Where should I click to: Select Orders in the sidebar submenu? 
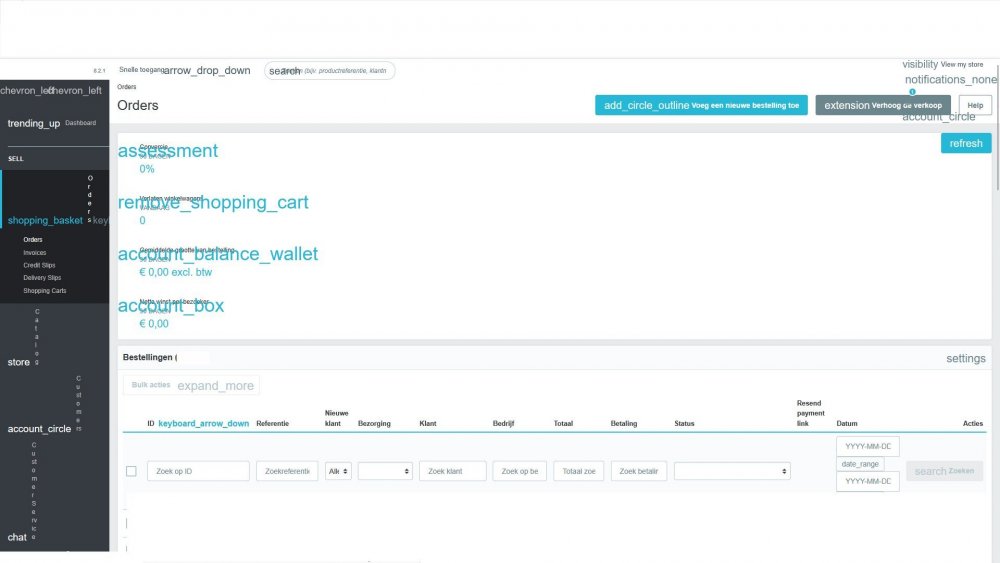[33, 240]
